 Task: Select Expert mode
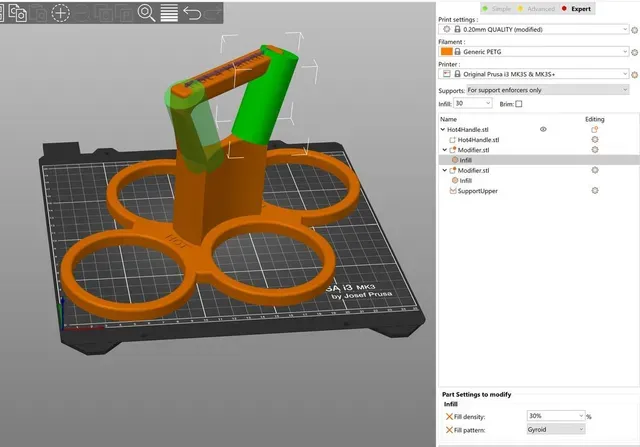click(x=576, y=9)
